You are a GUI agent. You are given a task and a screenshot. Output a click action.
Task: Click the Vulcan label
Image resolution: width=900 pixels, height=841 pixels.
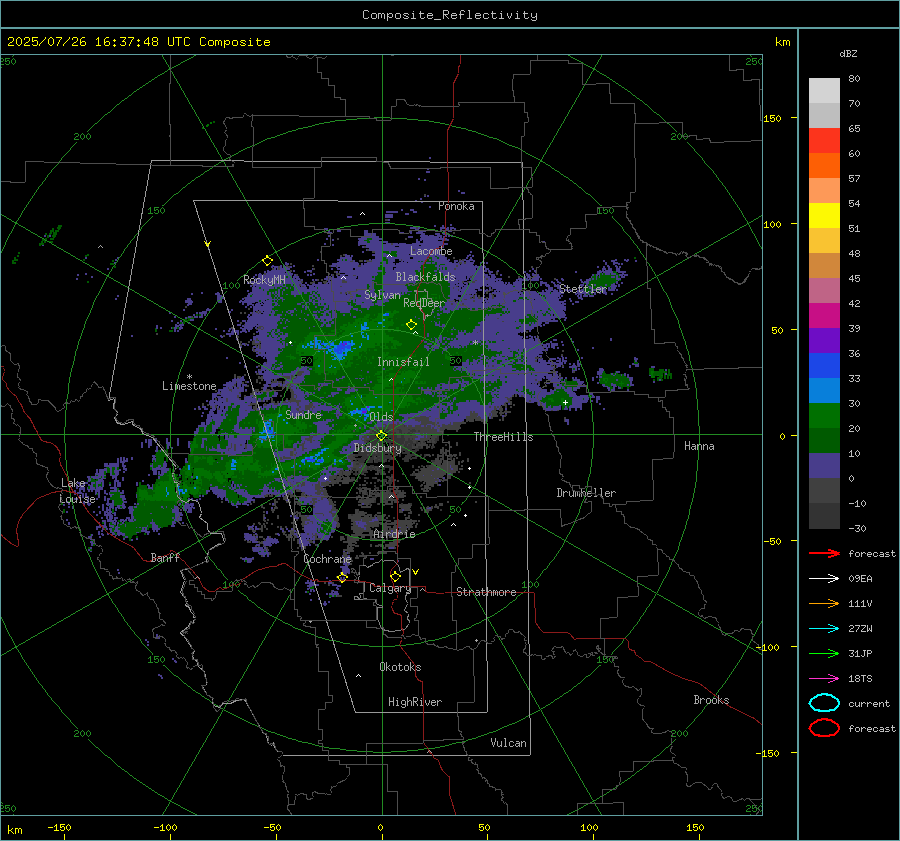click(x=508, y=743)
